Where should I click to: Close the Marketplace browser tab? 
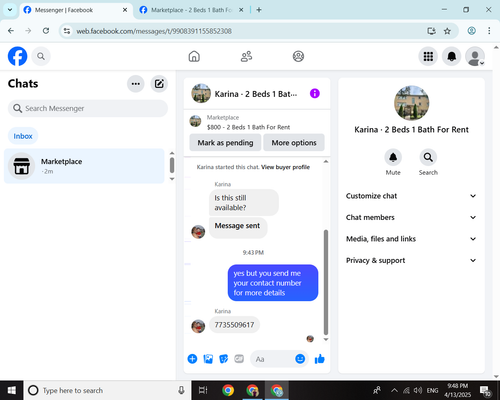241,10
